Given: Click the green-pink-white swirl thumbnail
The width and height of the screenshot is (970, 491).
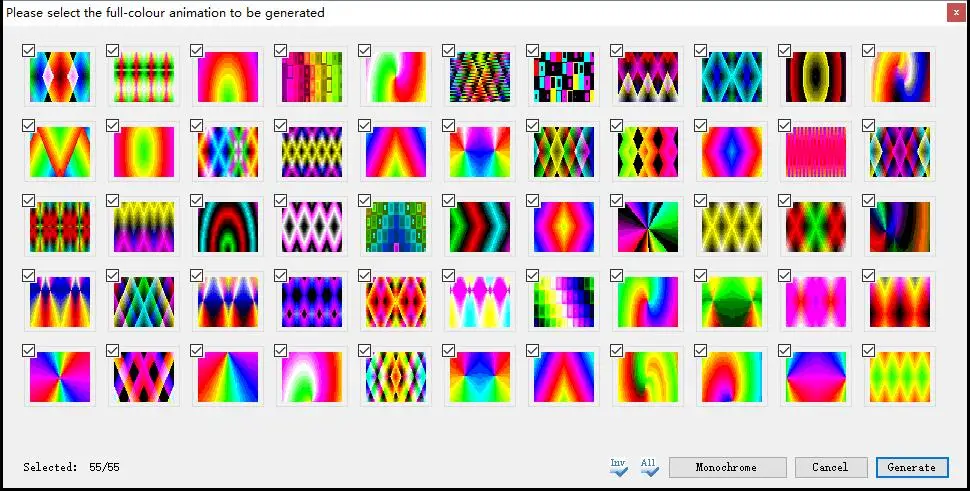Looking at the screenshot, I should 396,77.
